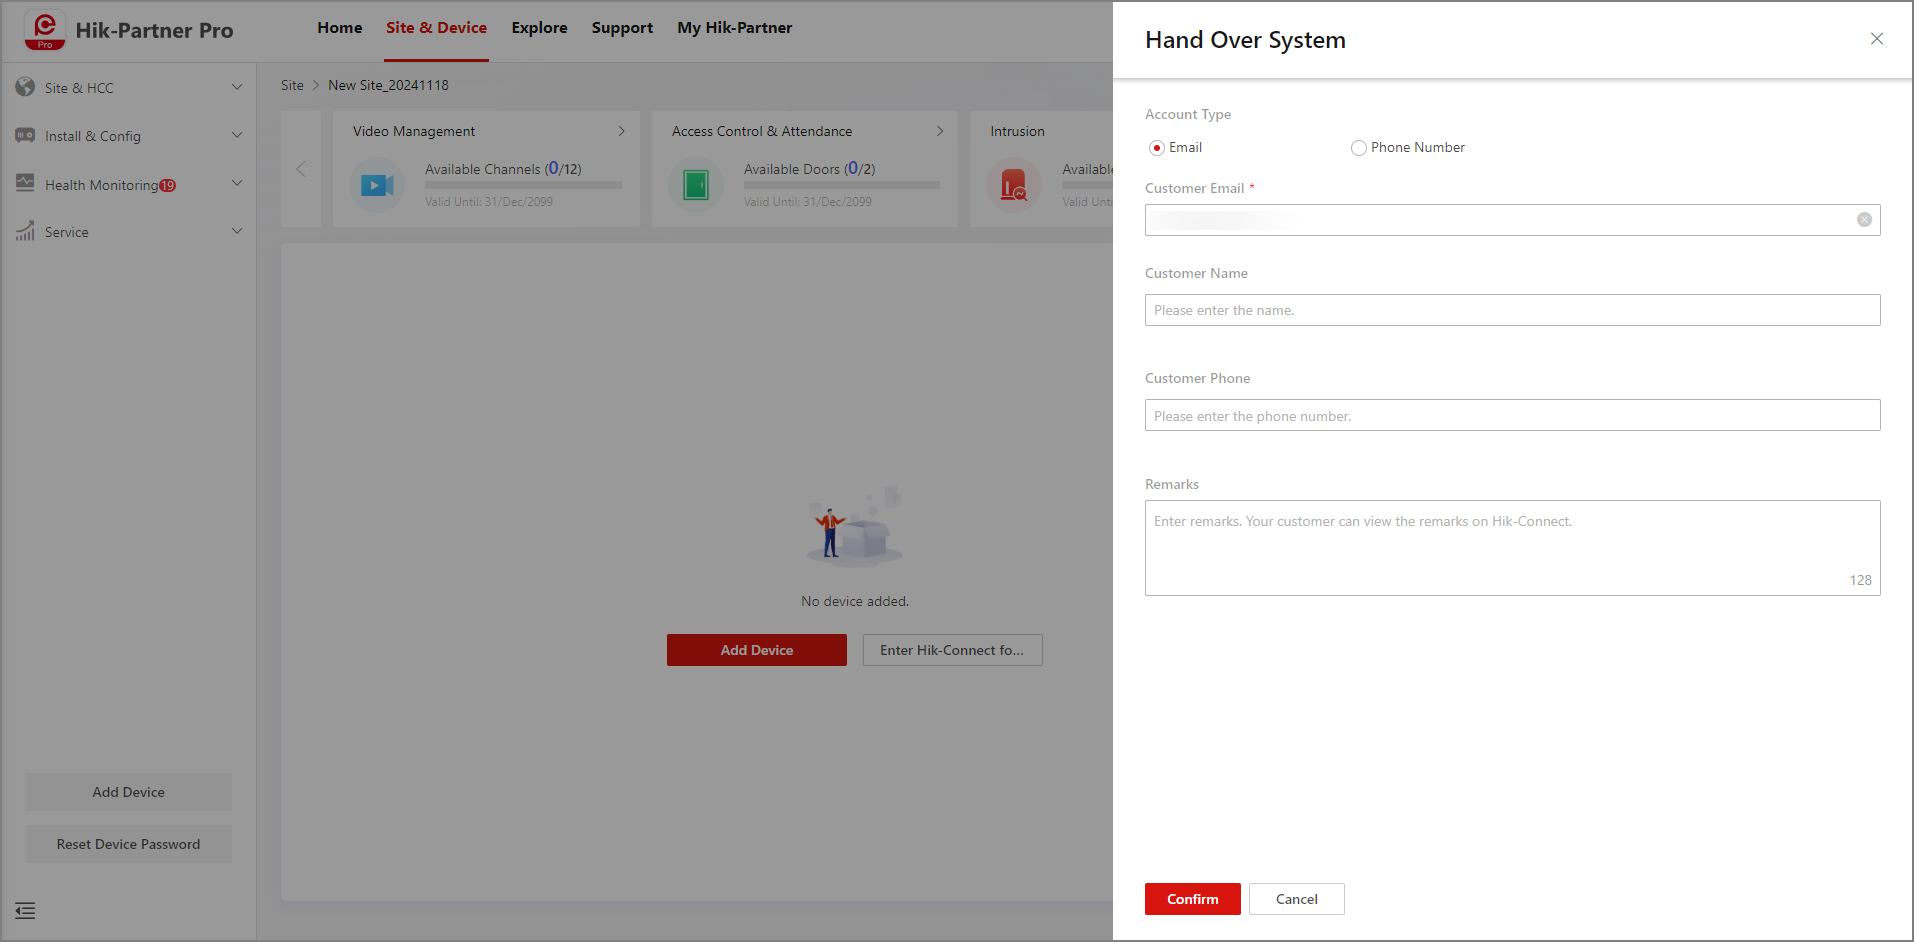The width and height of the screenshot is (1914, 942).
Task: Click the Health Monitoring icon
Action: tap(25, 183)
